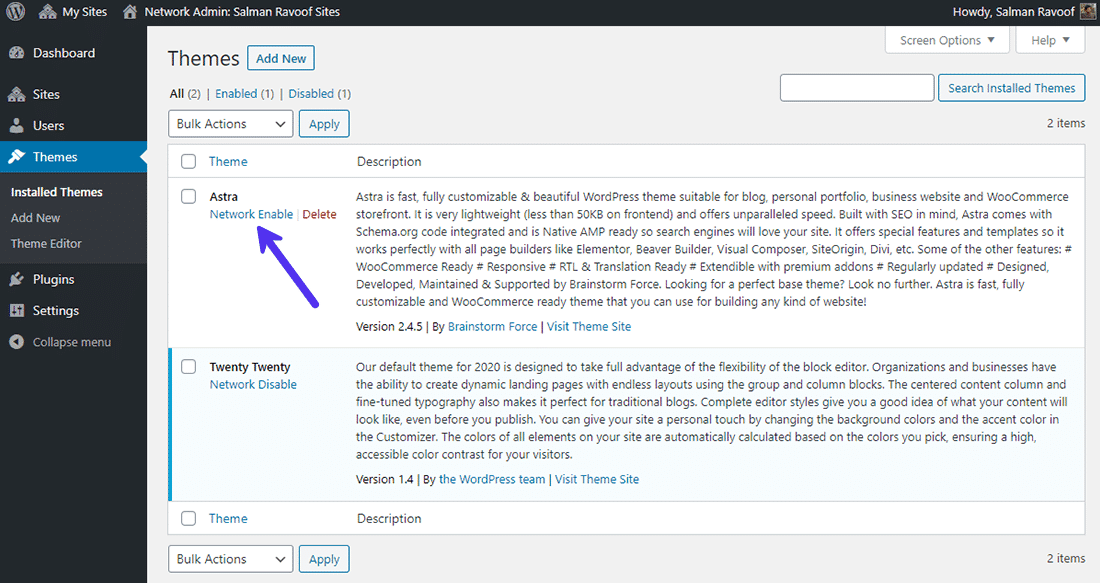The width and height of the screenshot is (1100, 583).
Task: Click the Apply button
Action: coord(324,123)
